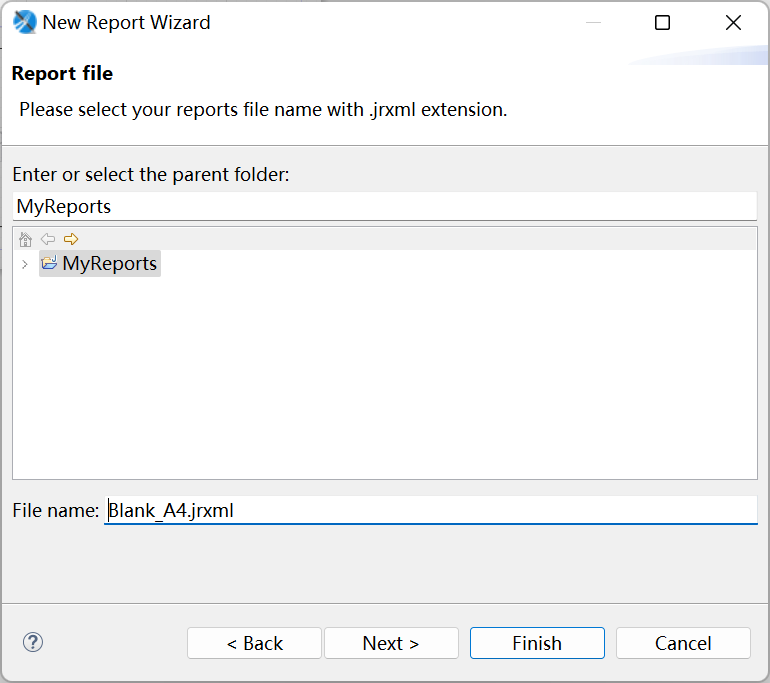Return to previous page with Back button
The image size is (770, 683).
[254, 643]
